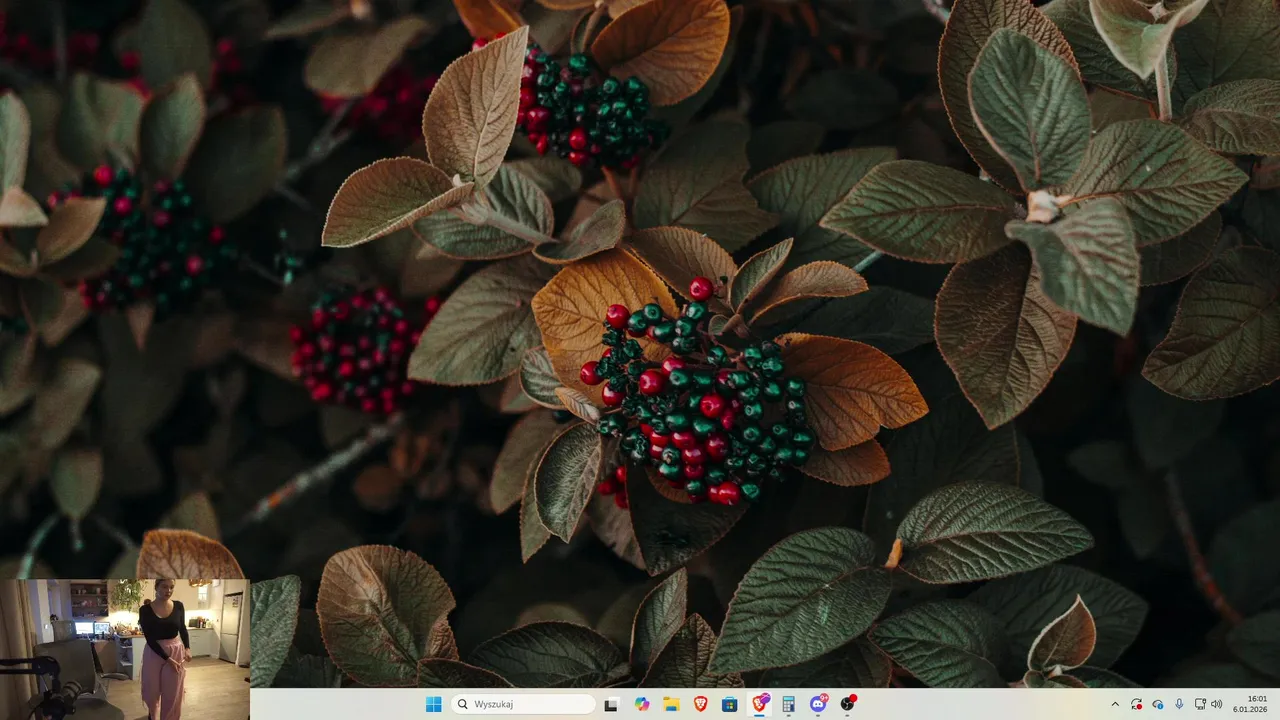Screen dimensions: 1280x720
Task: Open File Explorer from the taskbar
Action: (x=671, y=704)
